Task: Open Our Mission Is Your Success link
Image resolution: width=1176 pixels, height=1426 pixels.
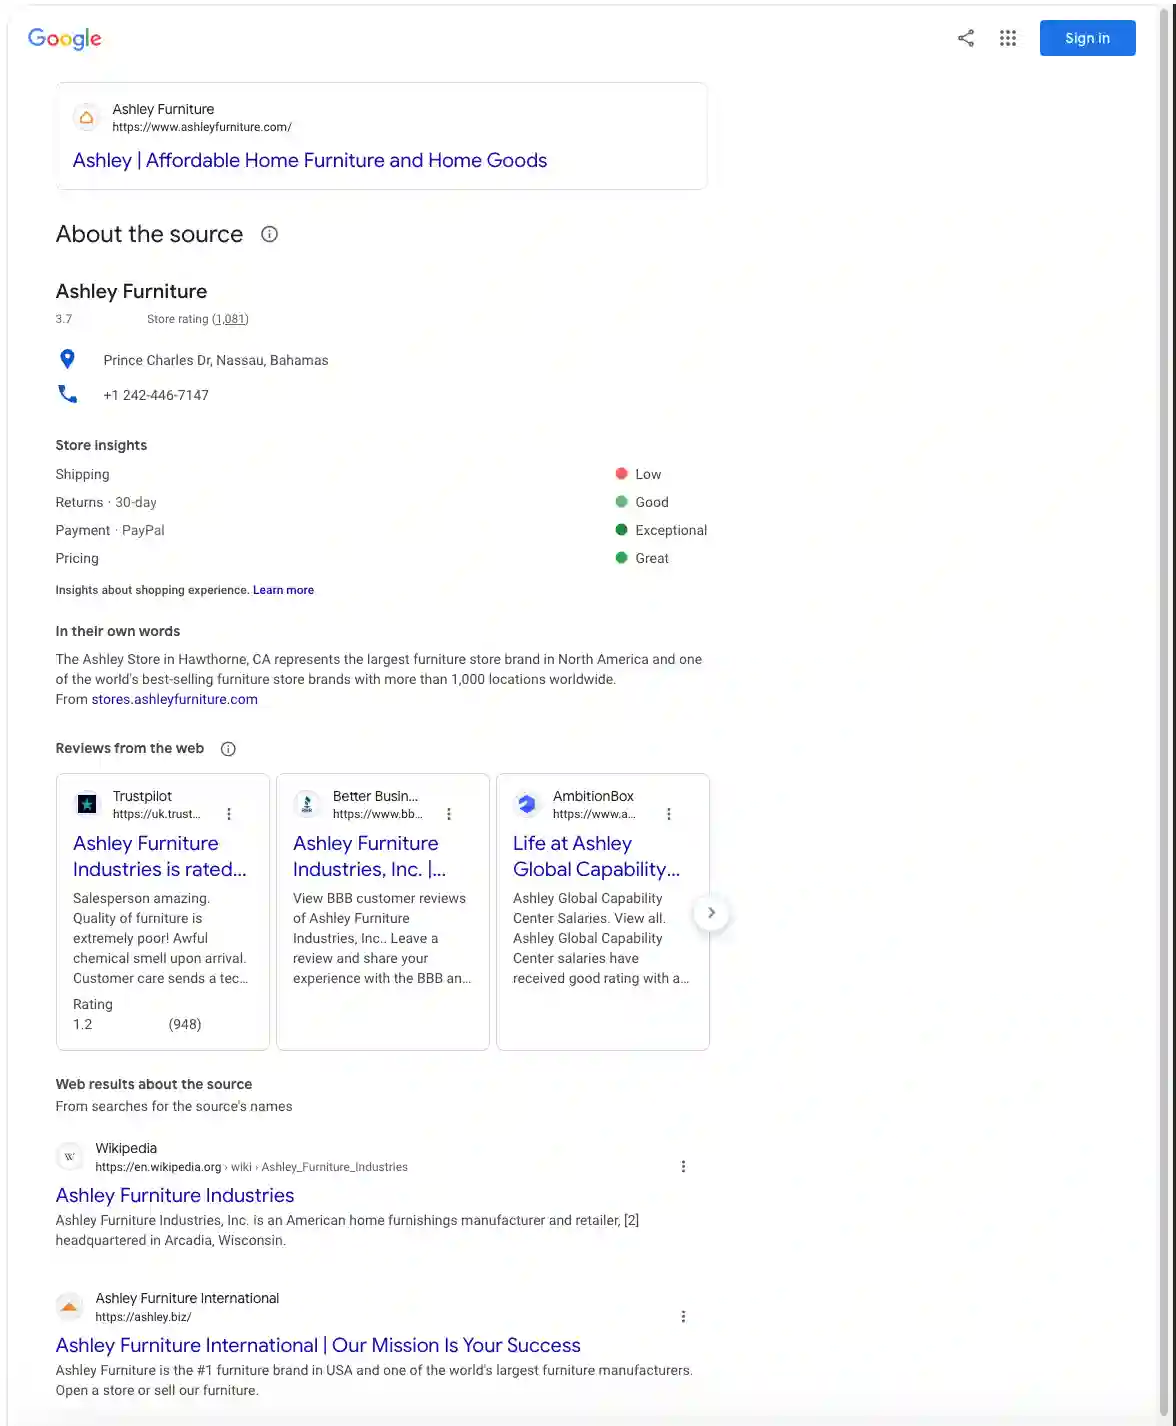Action: 318,1345
